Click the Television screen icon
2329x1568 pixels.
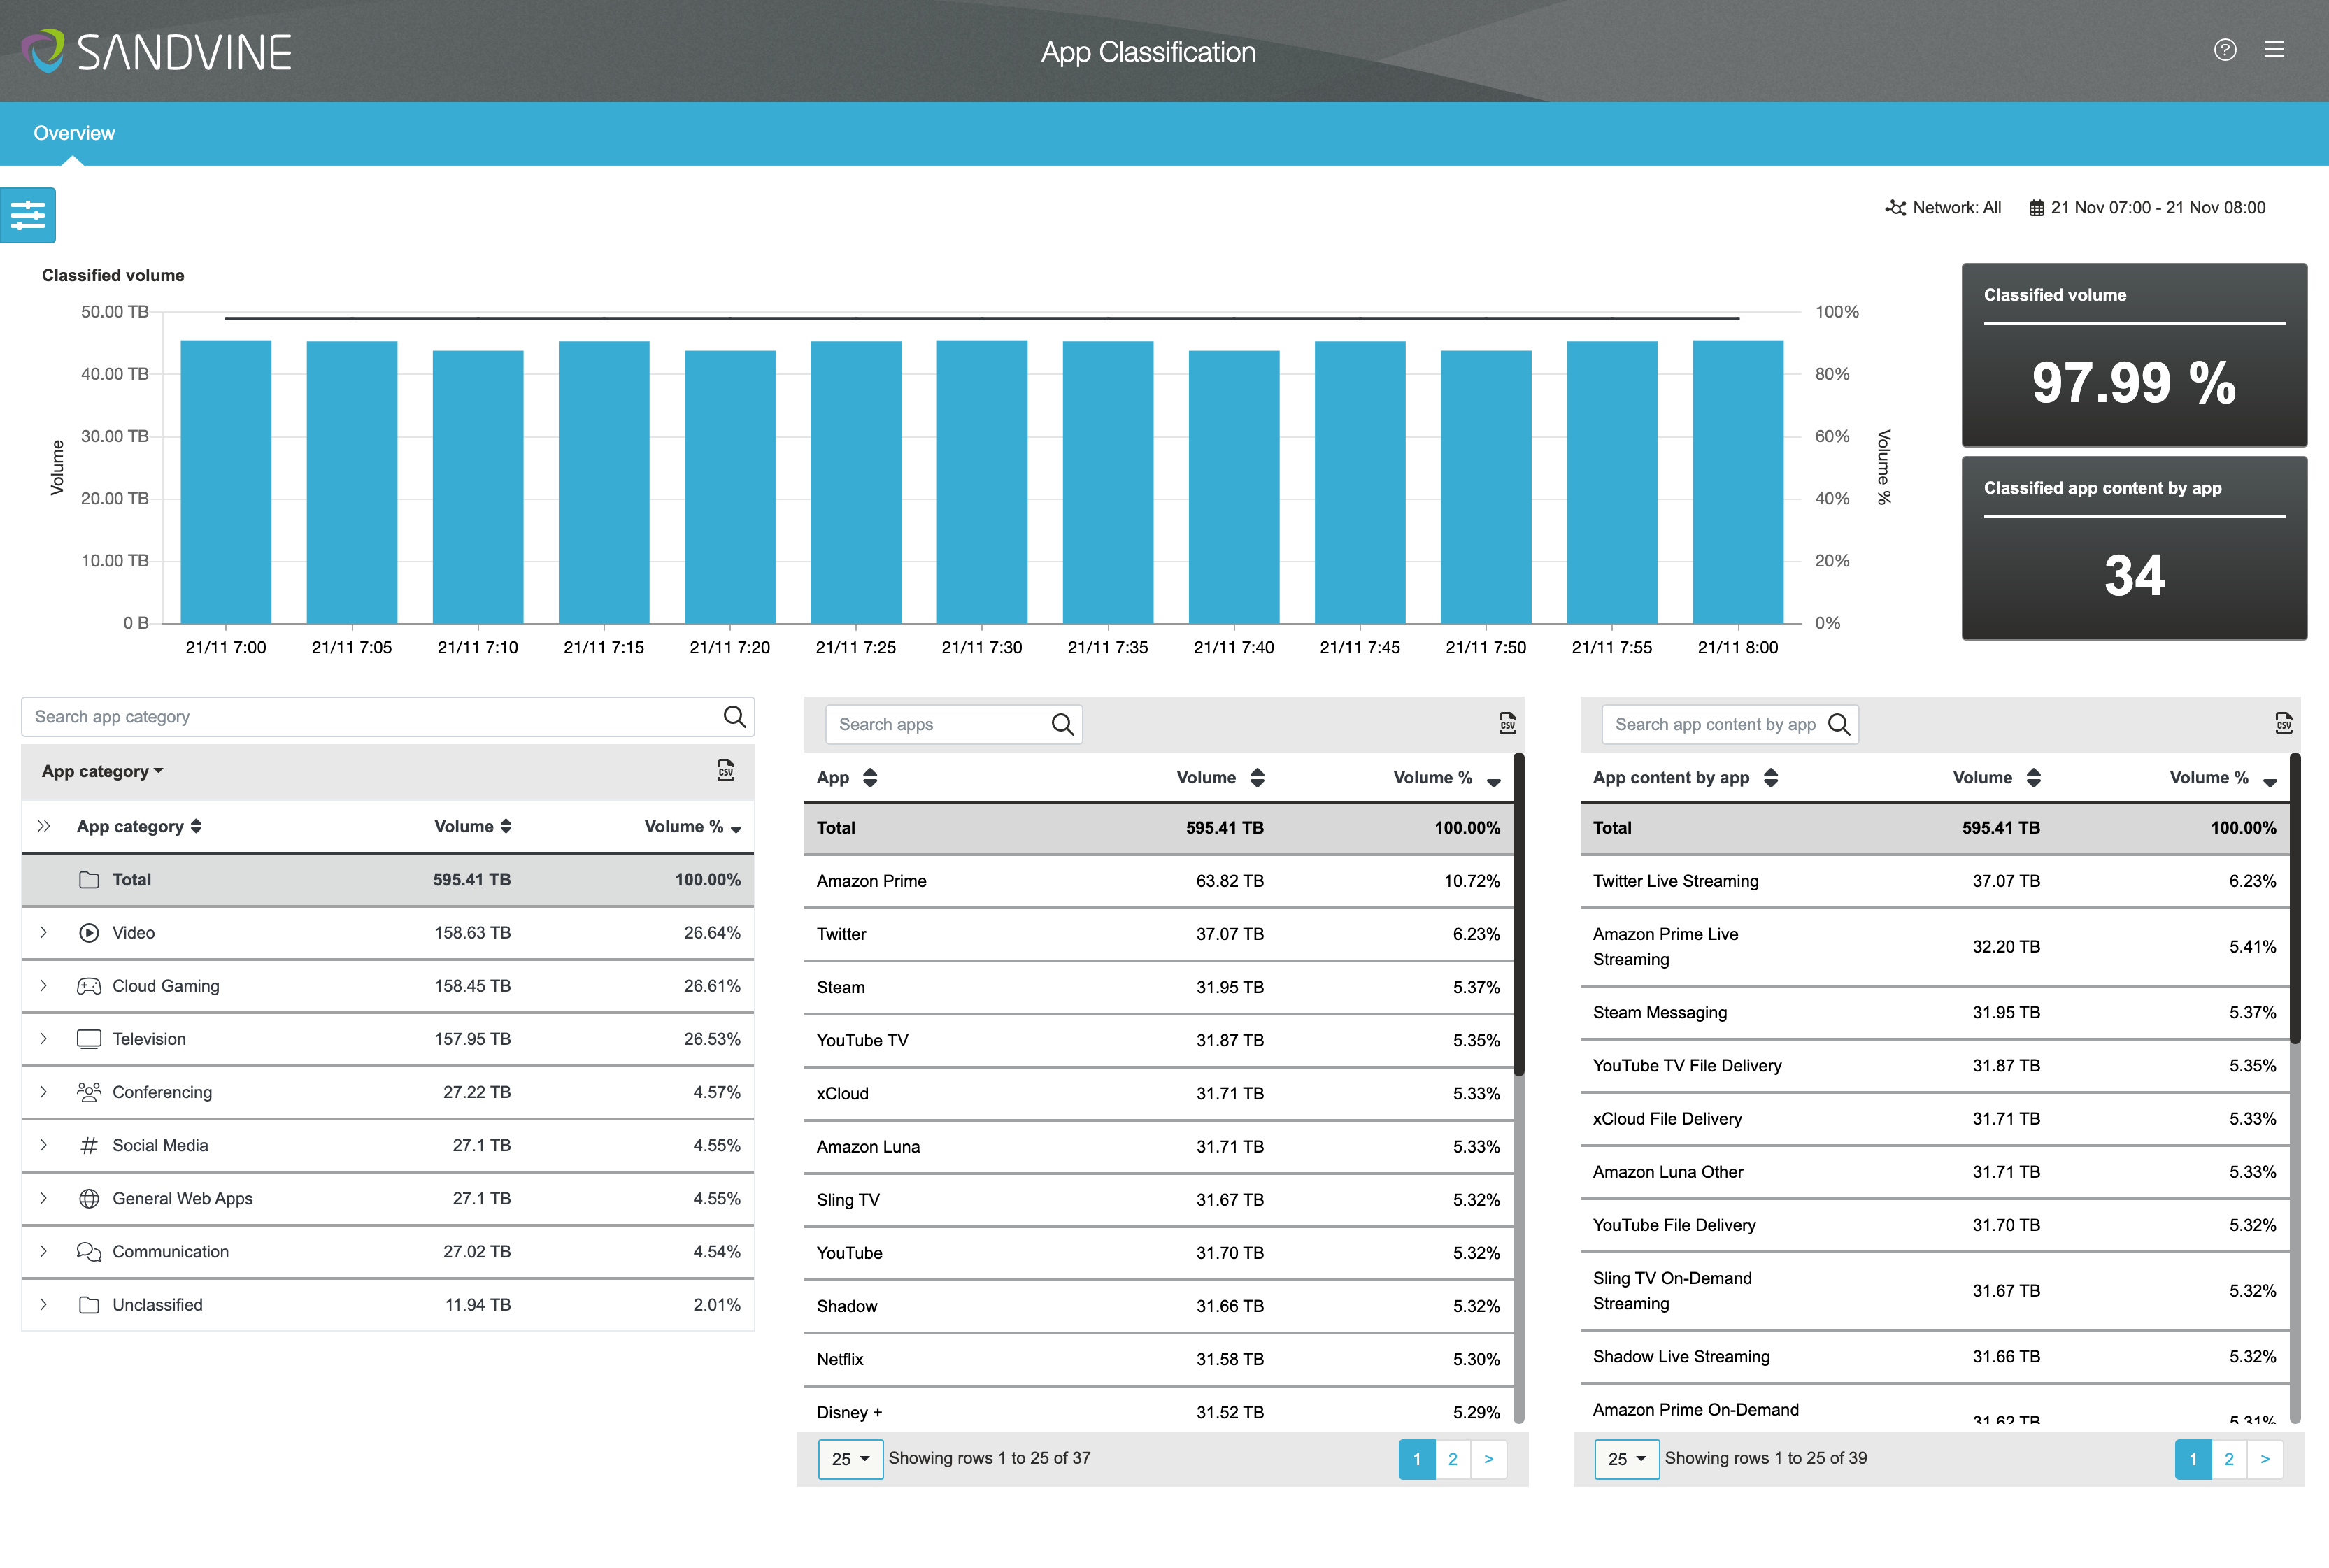click(x=89, y=1039)
